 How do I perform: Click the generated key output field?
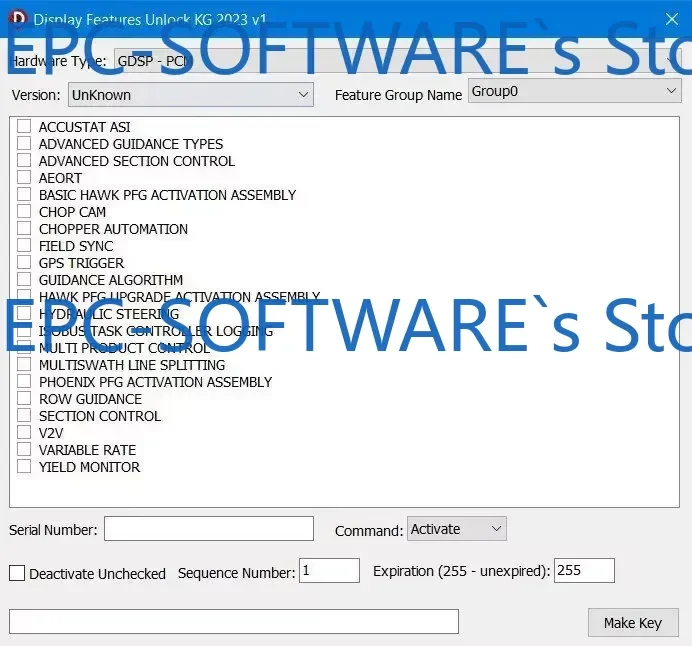234,622
